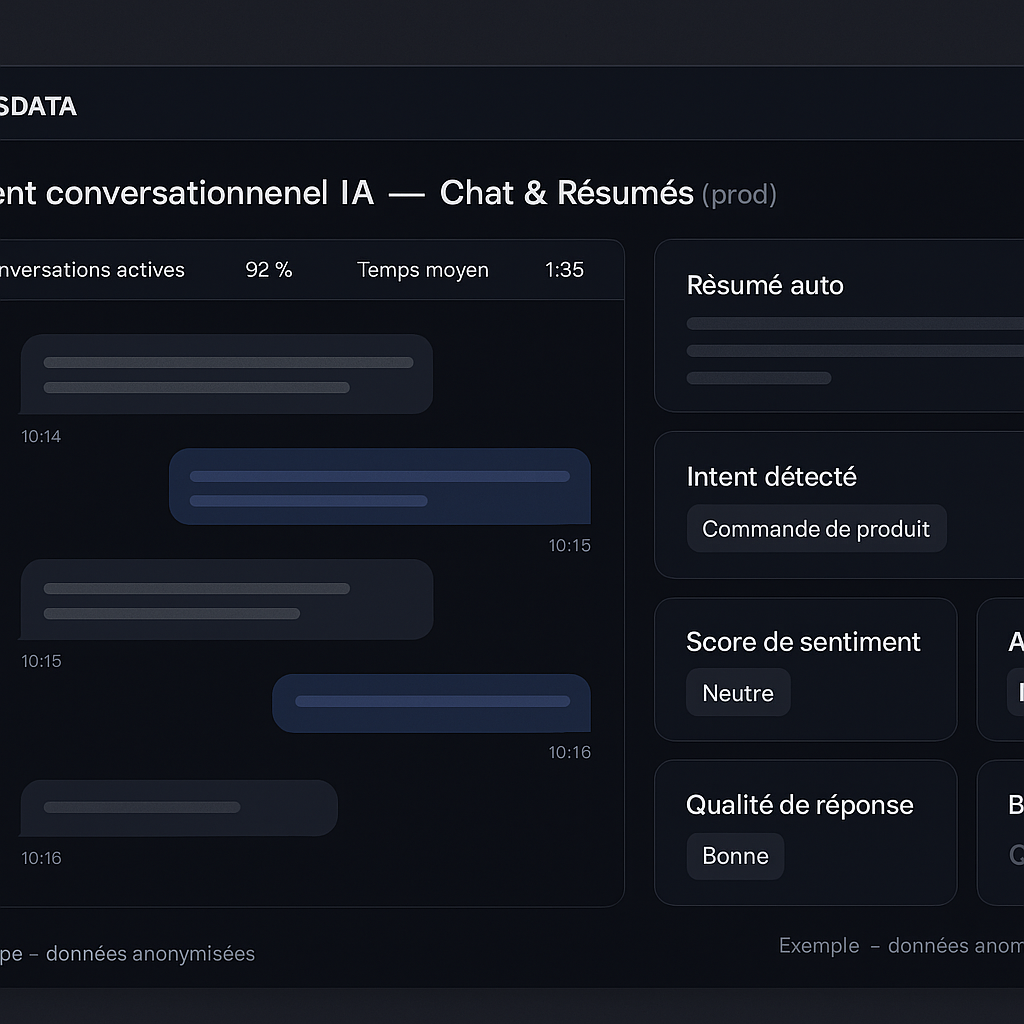Screen dimensions: 1024x1024
Task: Open the Score de sentiment card
Action: pos(803,641)
